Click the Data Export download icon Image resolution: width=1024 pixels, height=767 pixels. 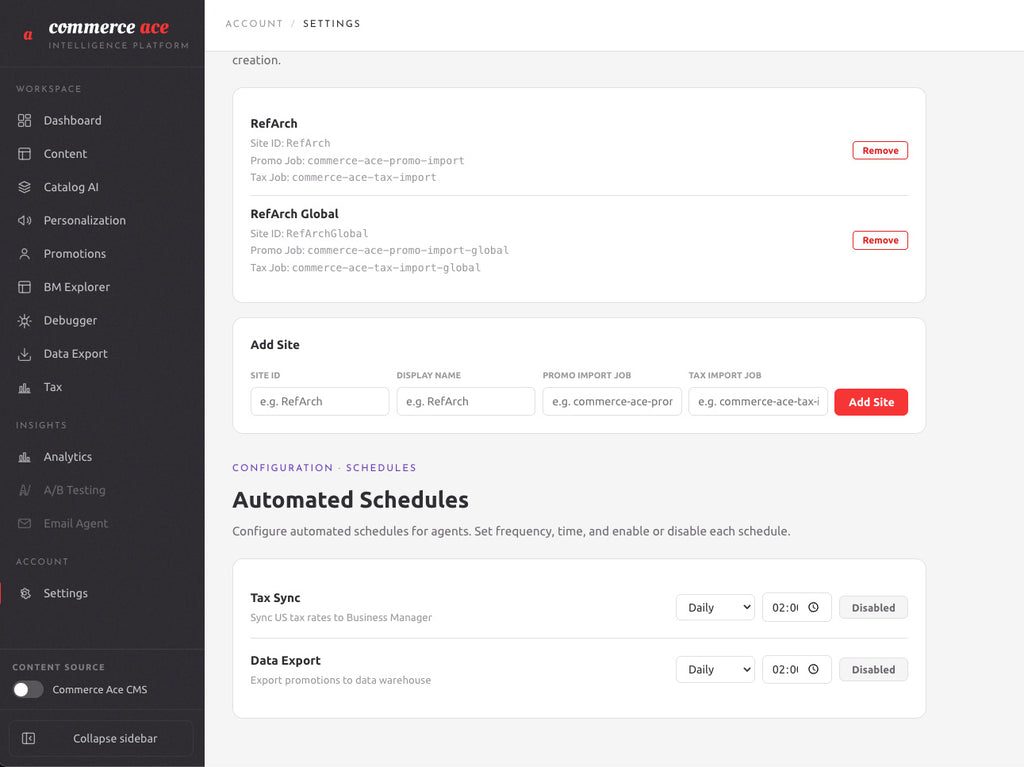[24, 353]
